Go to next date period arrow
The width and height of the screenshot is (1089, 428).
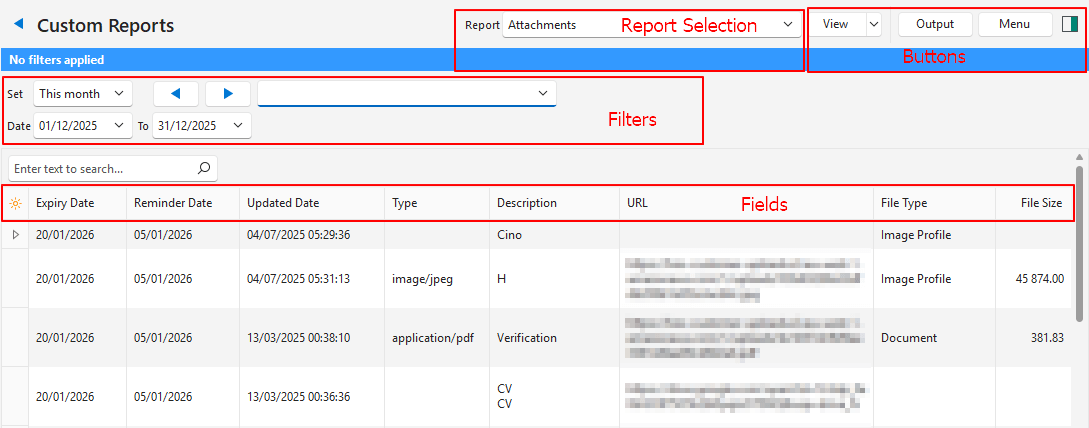228,94
